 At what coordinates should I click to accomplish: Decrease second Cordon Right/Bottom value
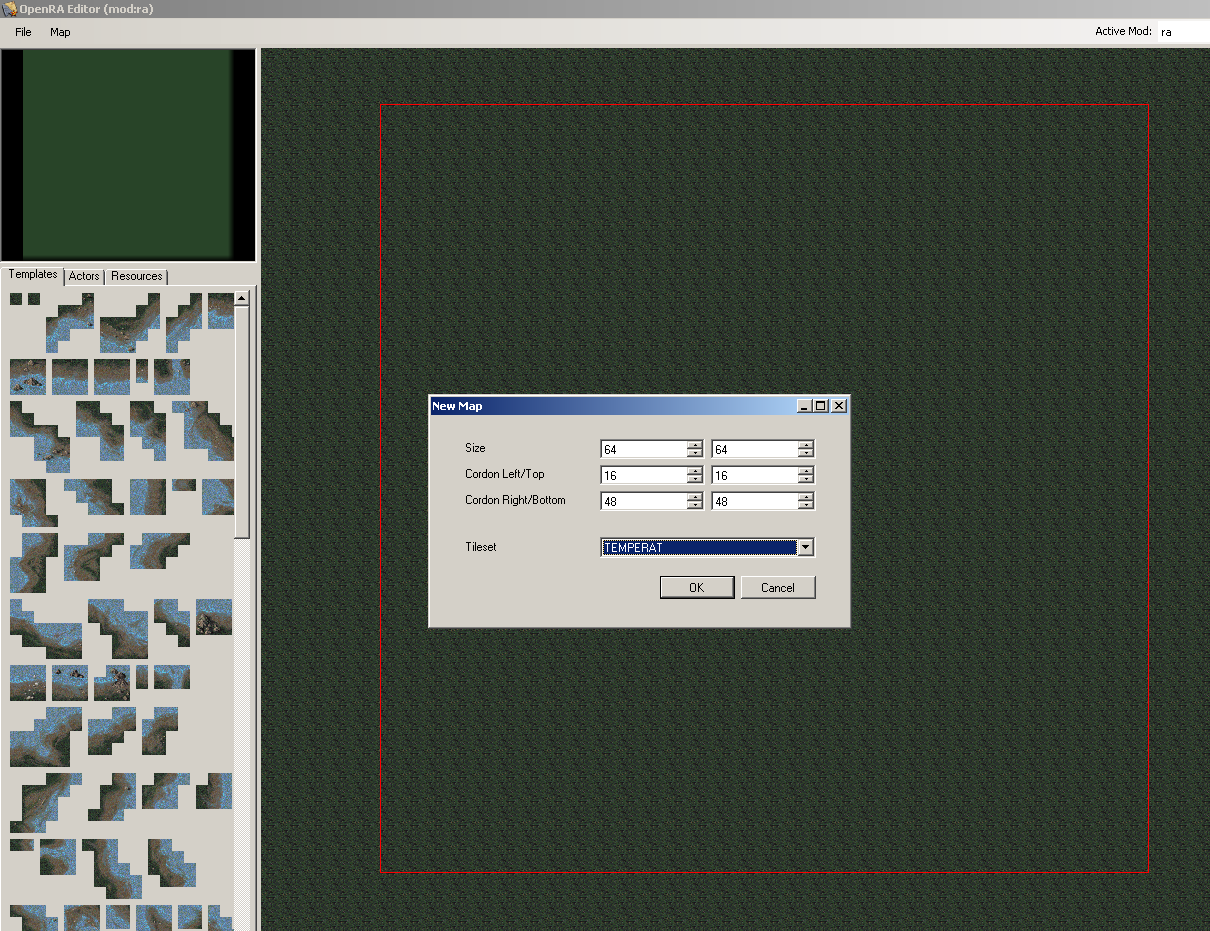806,505
